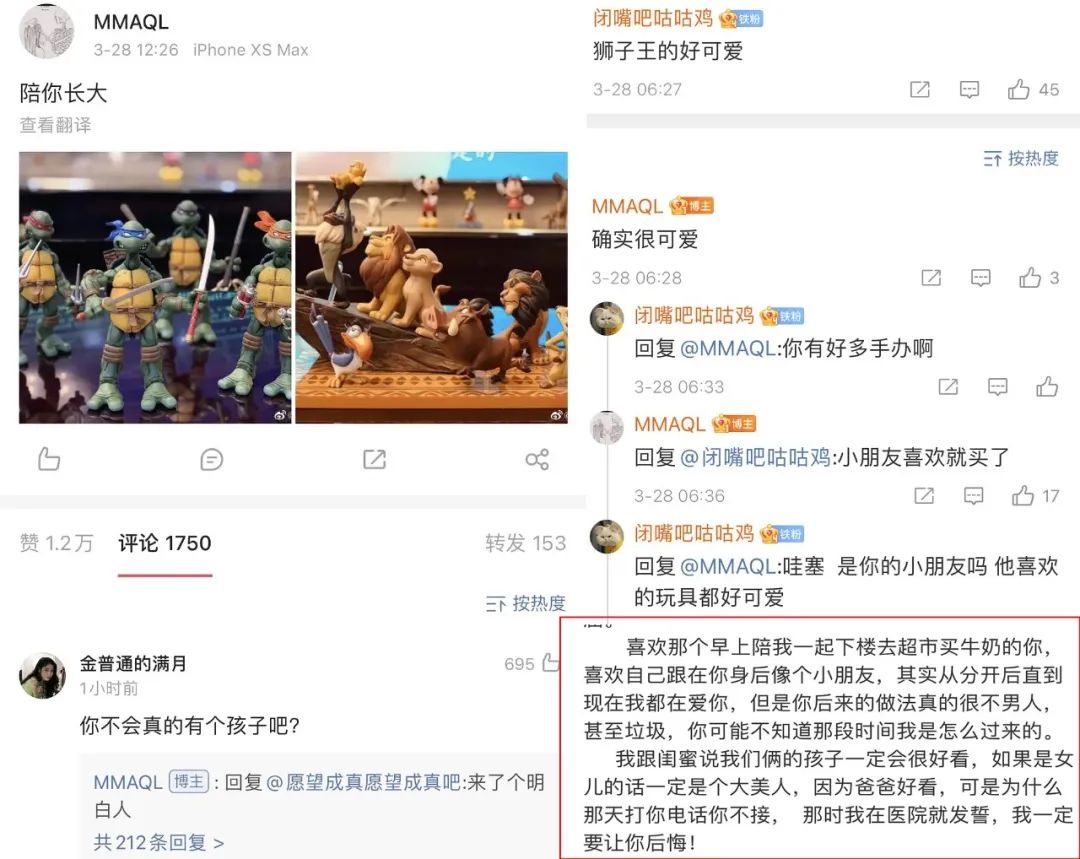Open the Ninja Turtles figures photo
The image size is (1080, 859).
[x=155, y=287]
